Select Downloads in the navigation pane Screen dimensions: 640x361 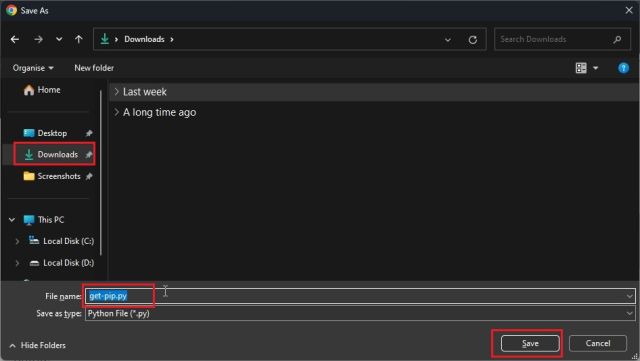[55, 154]
